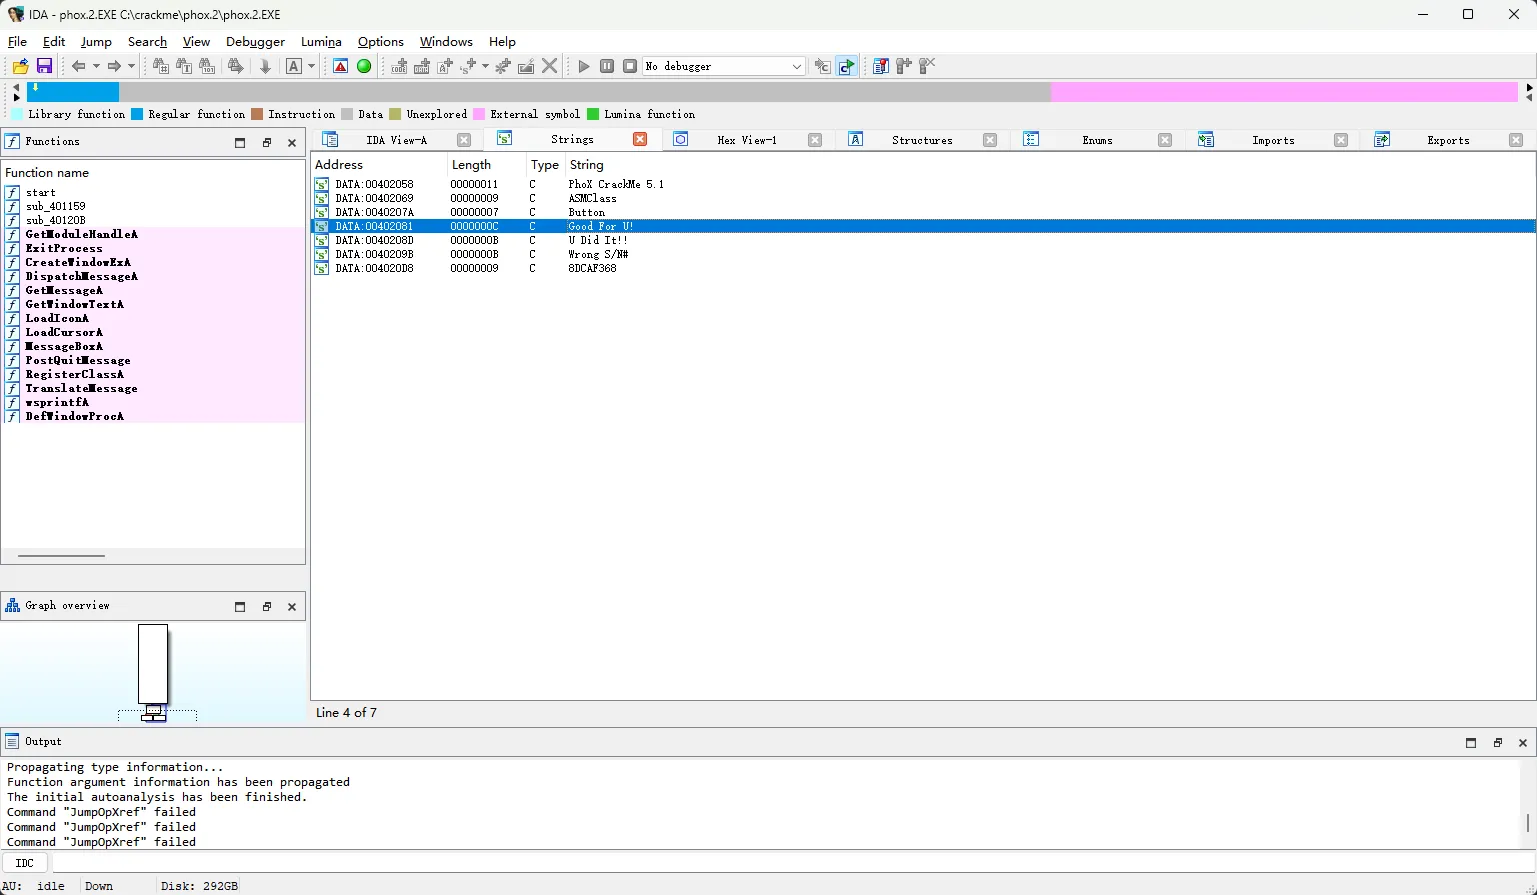Switch to the Enums tab
The height and width of the screenshot is (895, 1537).
pyautogui.click(x=1097, y=140)
